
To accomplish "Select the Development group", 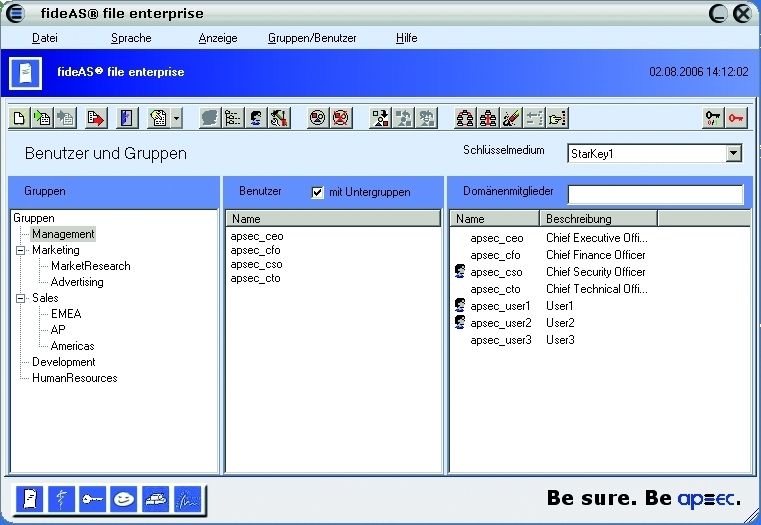I will (64, 362).
